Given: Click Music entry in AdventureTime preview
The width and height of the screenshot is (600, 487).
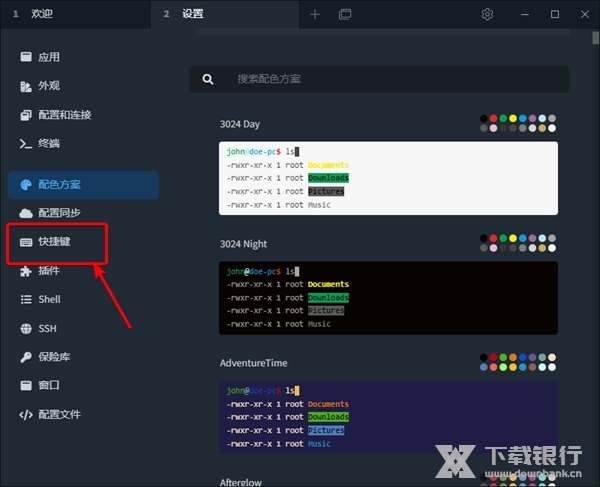Looking at the screenshot, I should click(x=319, y=444).
